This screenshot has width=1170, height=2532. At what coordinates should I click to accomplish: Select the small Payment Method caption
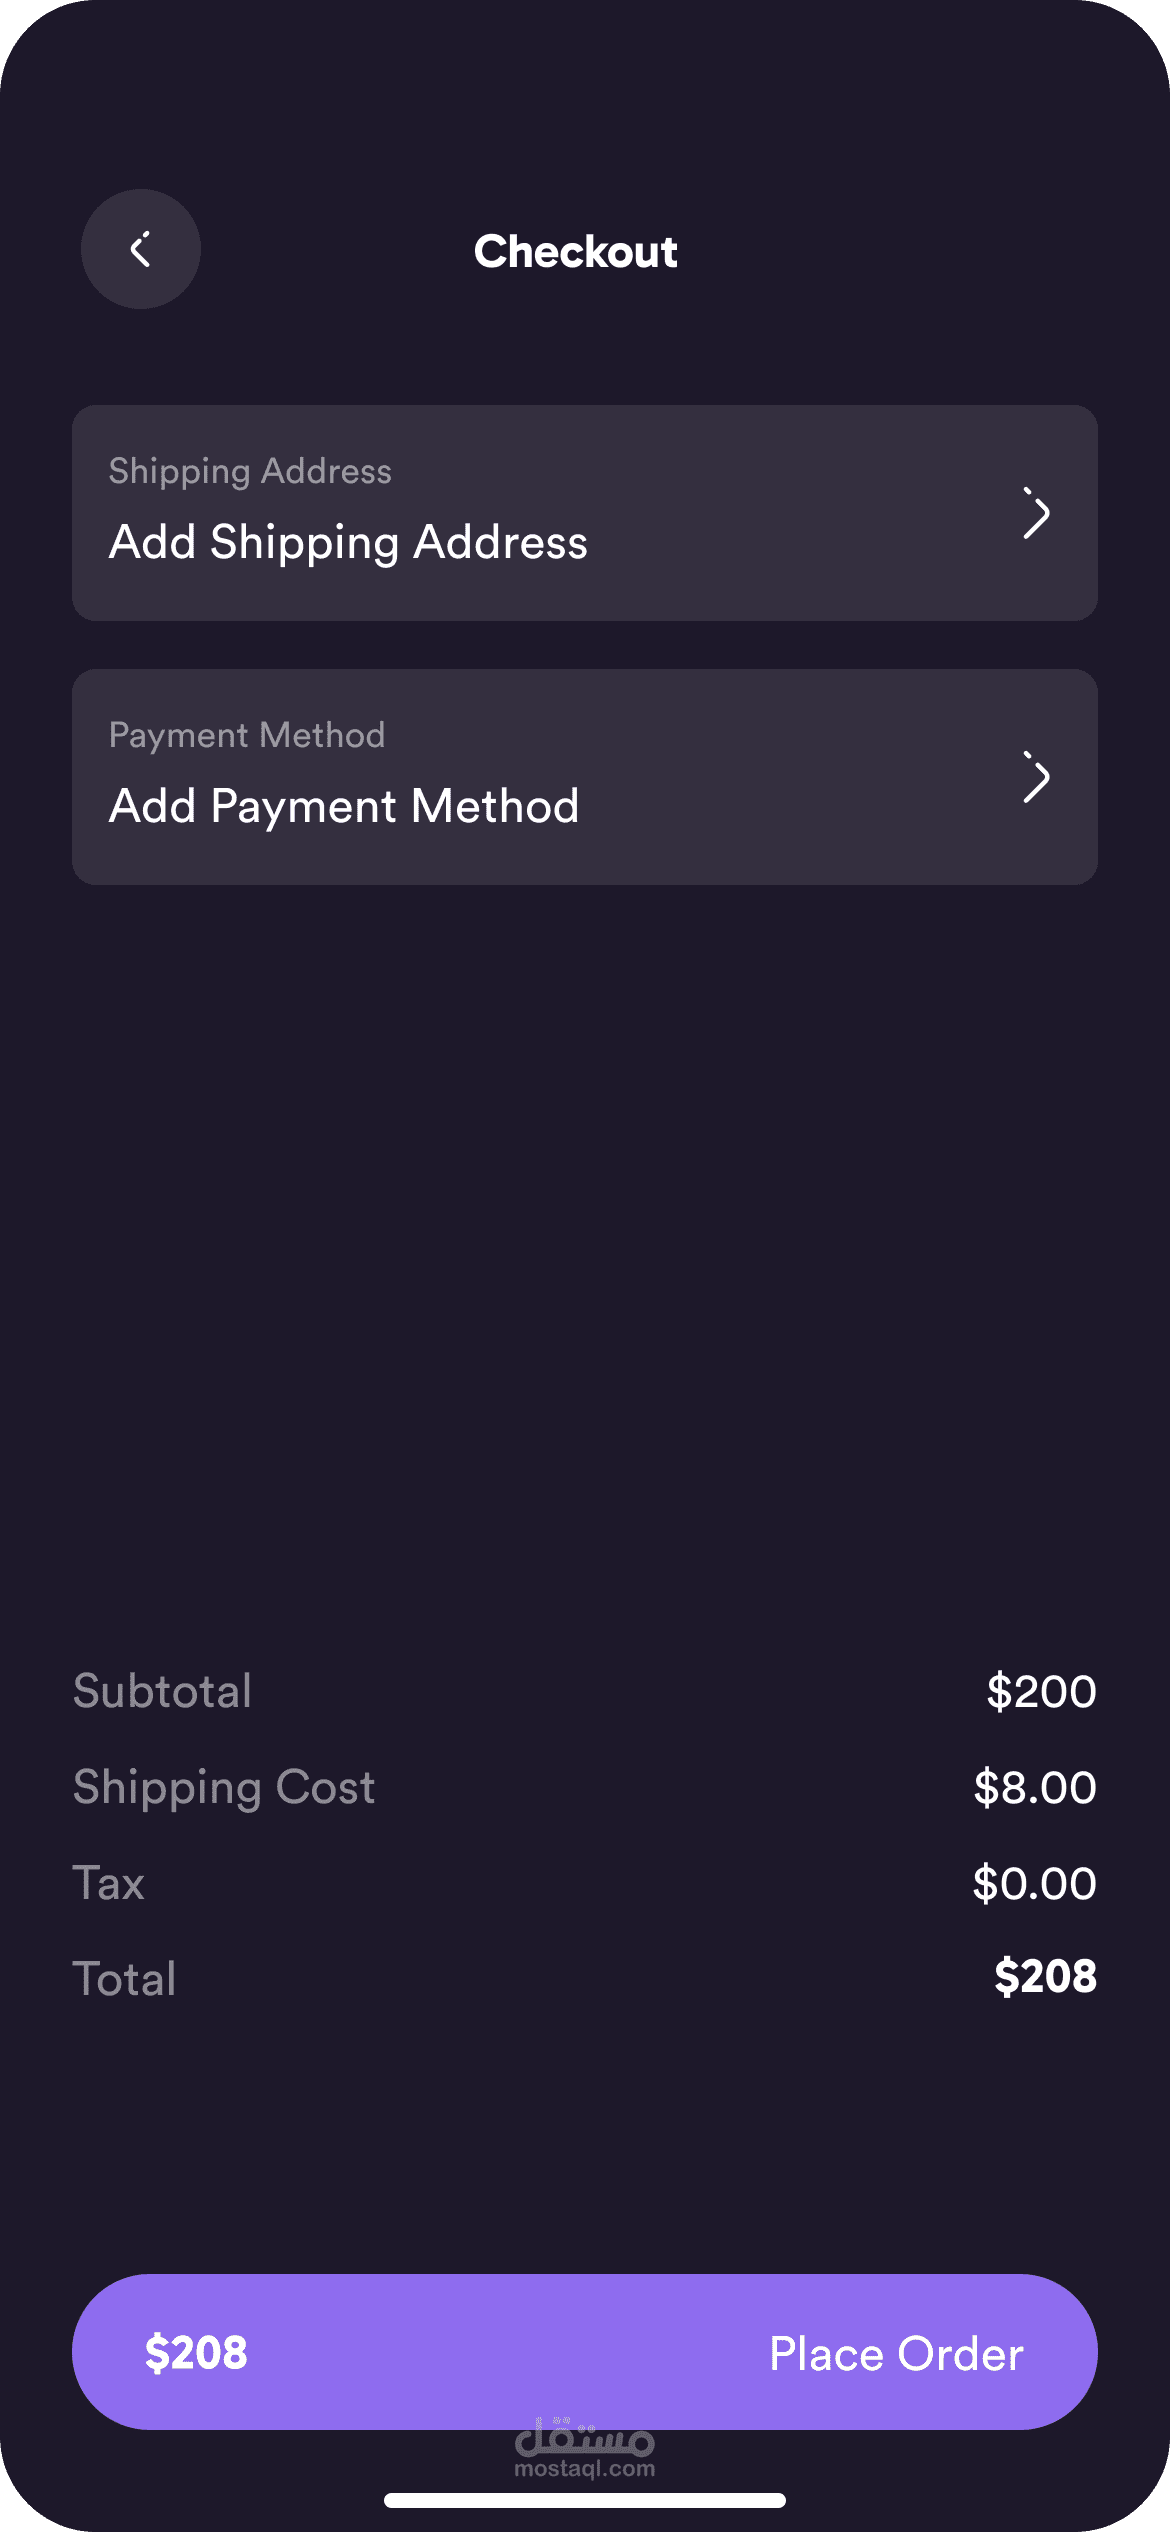(247, 735)
